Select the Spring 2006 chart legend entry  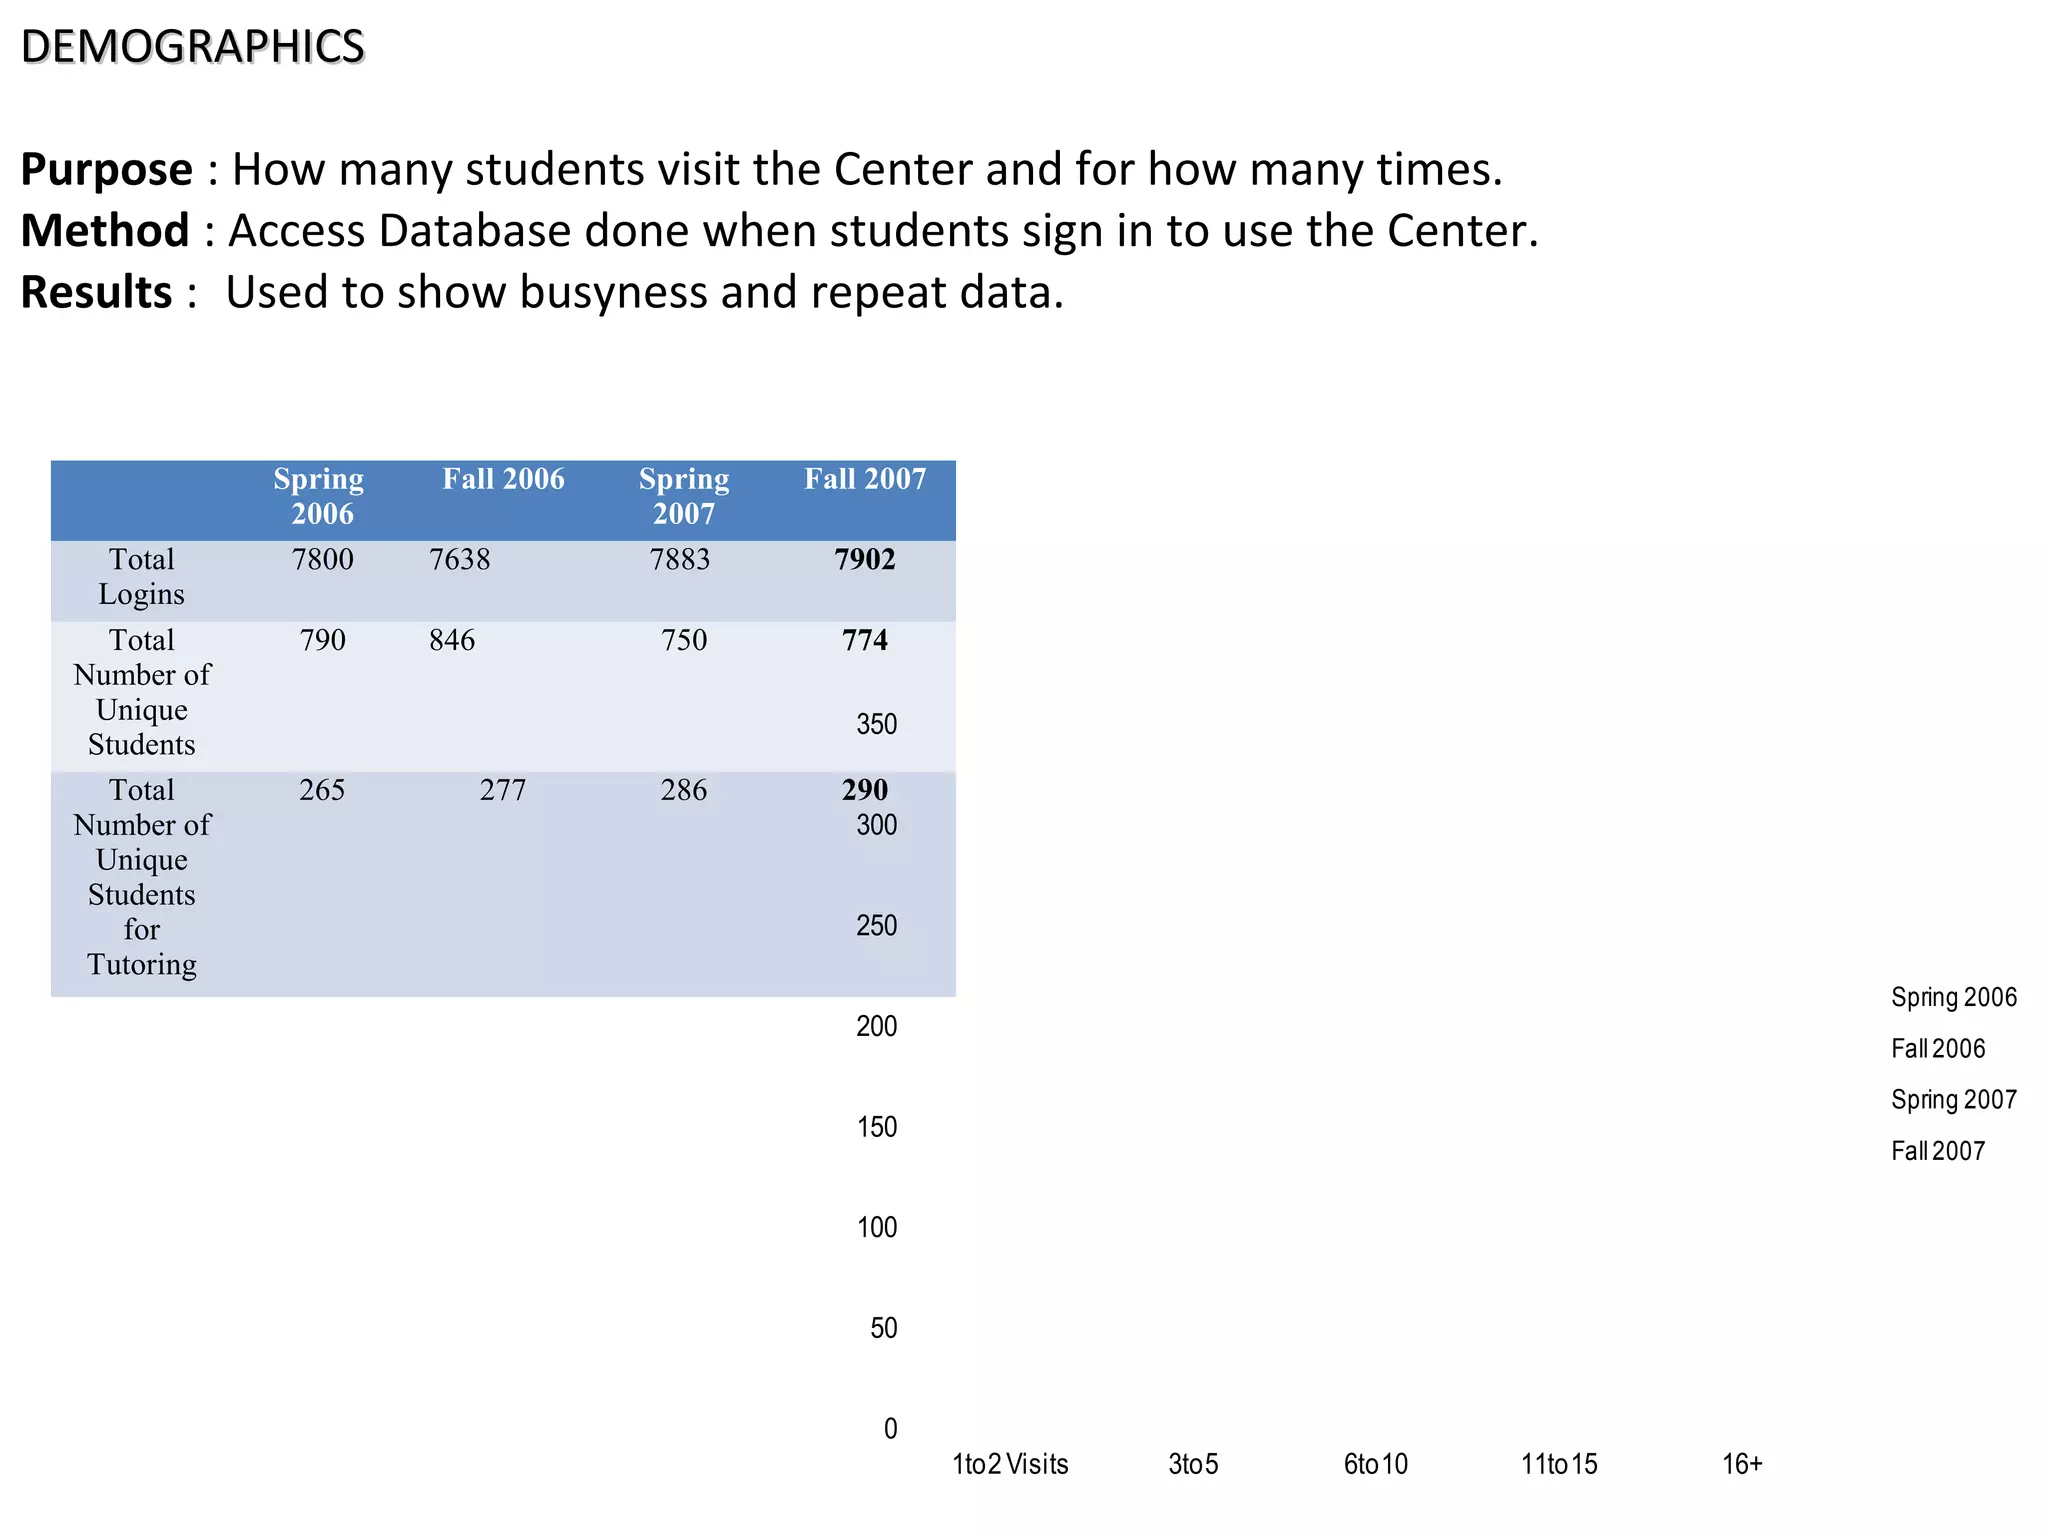(1953, 997)
